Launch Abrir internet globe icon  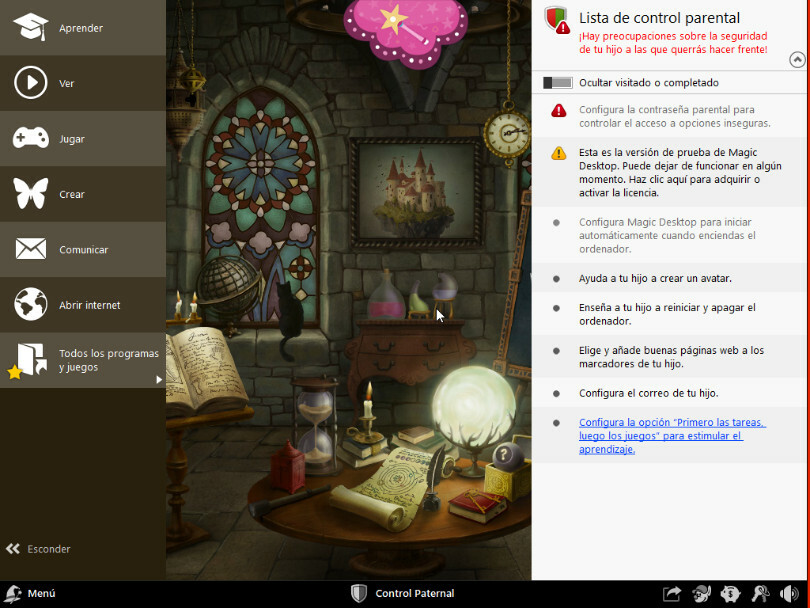pyautogui.click(x=31, y=304)
